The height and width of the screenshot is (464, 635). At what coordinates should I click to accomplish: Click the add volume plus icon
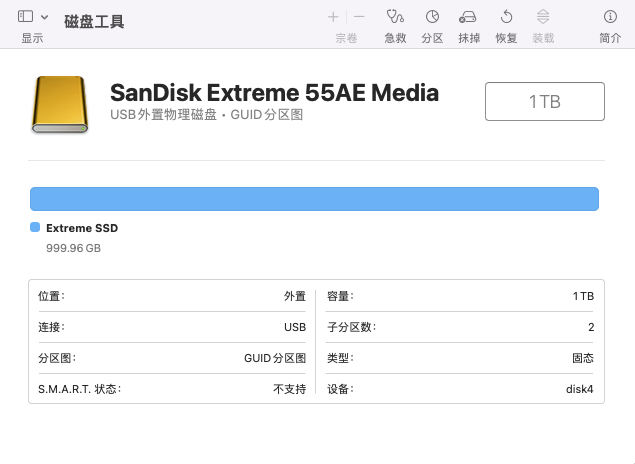(333, 17)
